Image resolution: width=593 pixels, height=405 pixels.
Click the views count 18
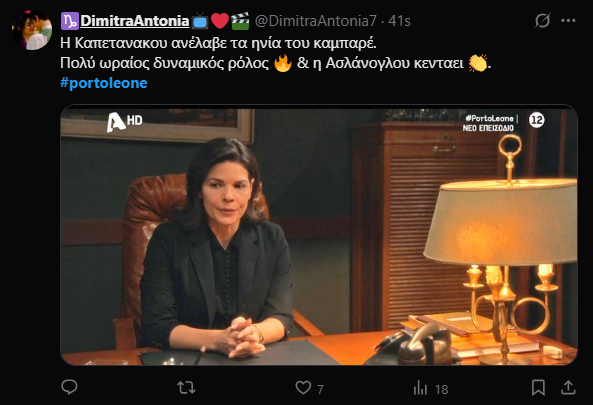(x=441, y=389)
